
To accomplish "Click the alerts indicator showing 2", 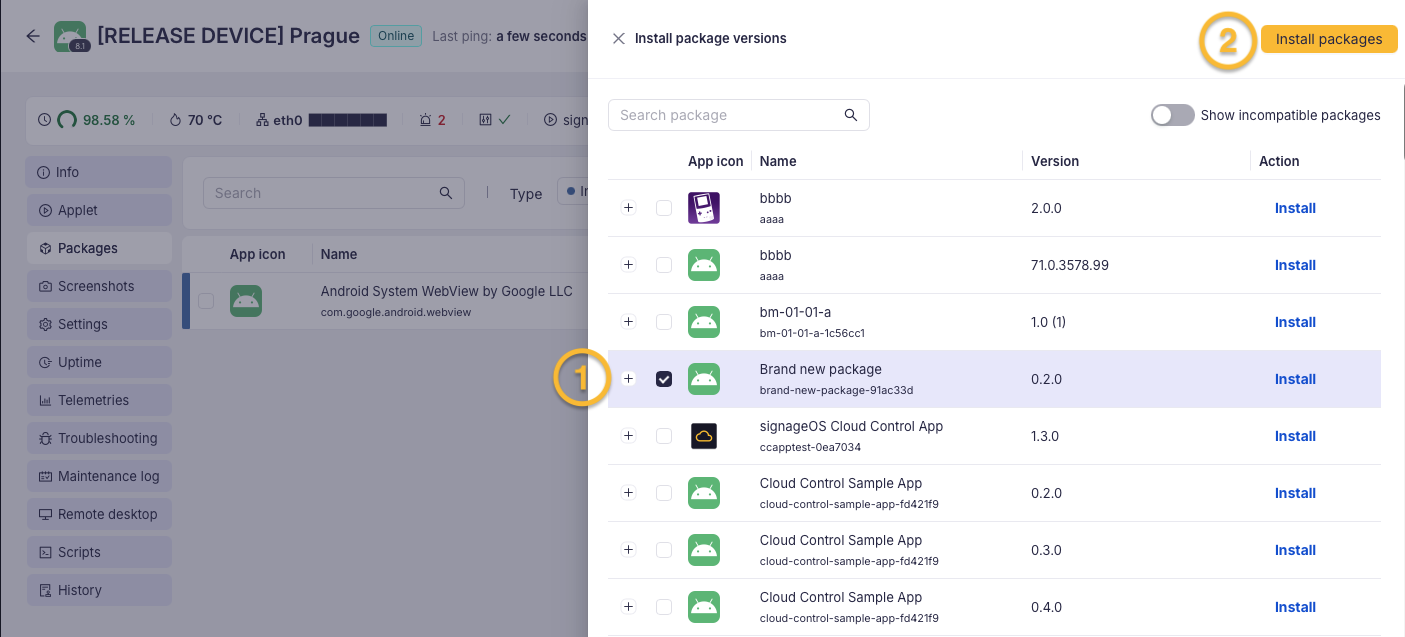I will [433, 120].
